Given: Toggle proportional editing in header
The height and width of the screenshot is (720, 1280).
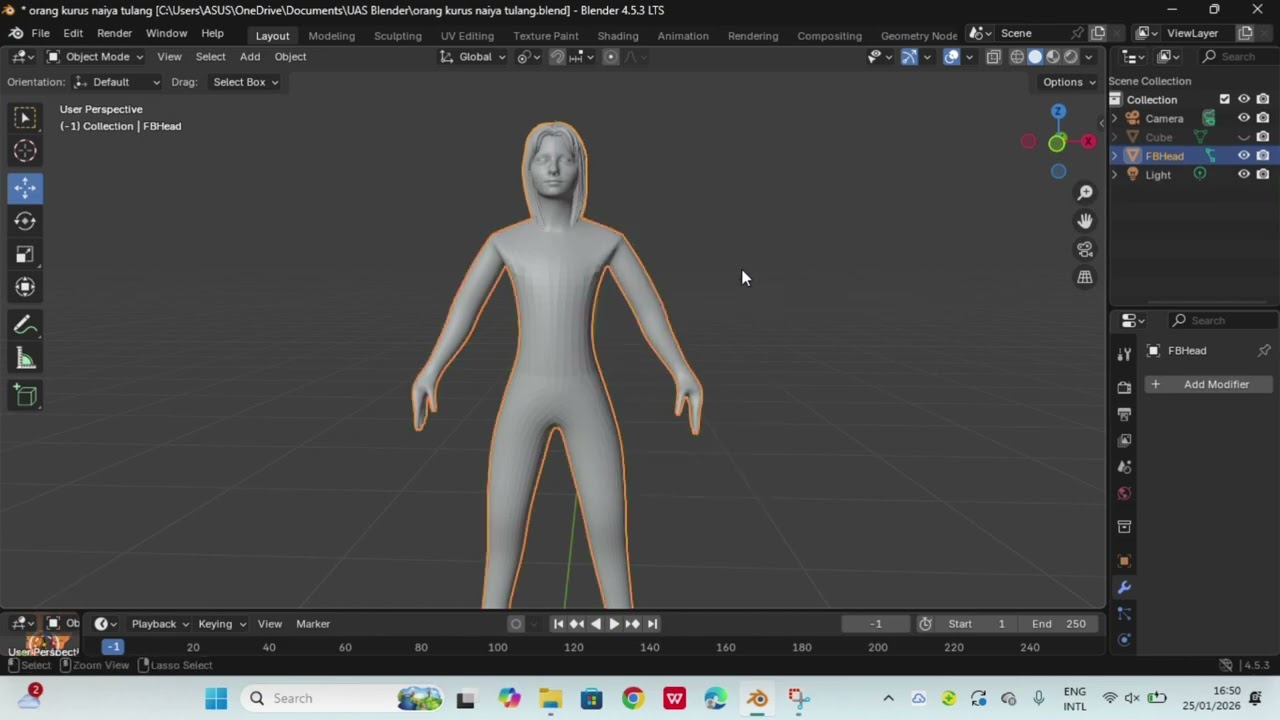Looking at the screenshot, I should click(610, 57).
